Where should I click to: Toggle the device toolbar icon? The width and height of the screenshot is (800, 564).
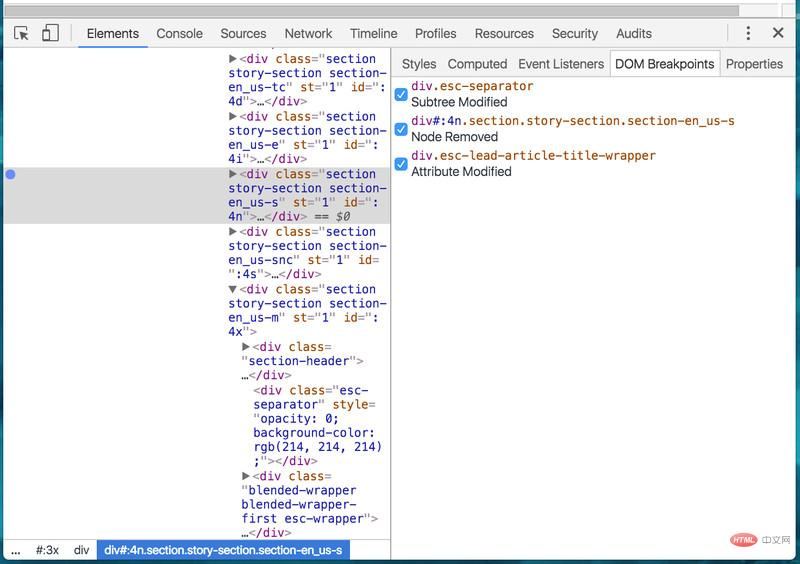[50, 33]
